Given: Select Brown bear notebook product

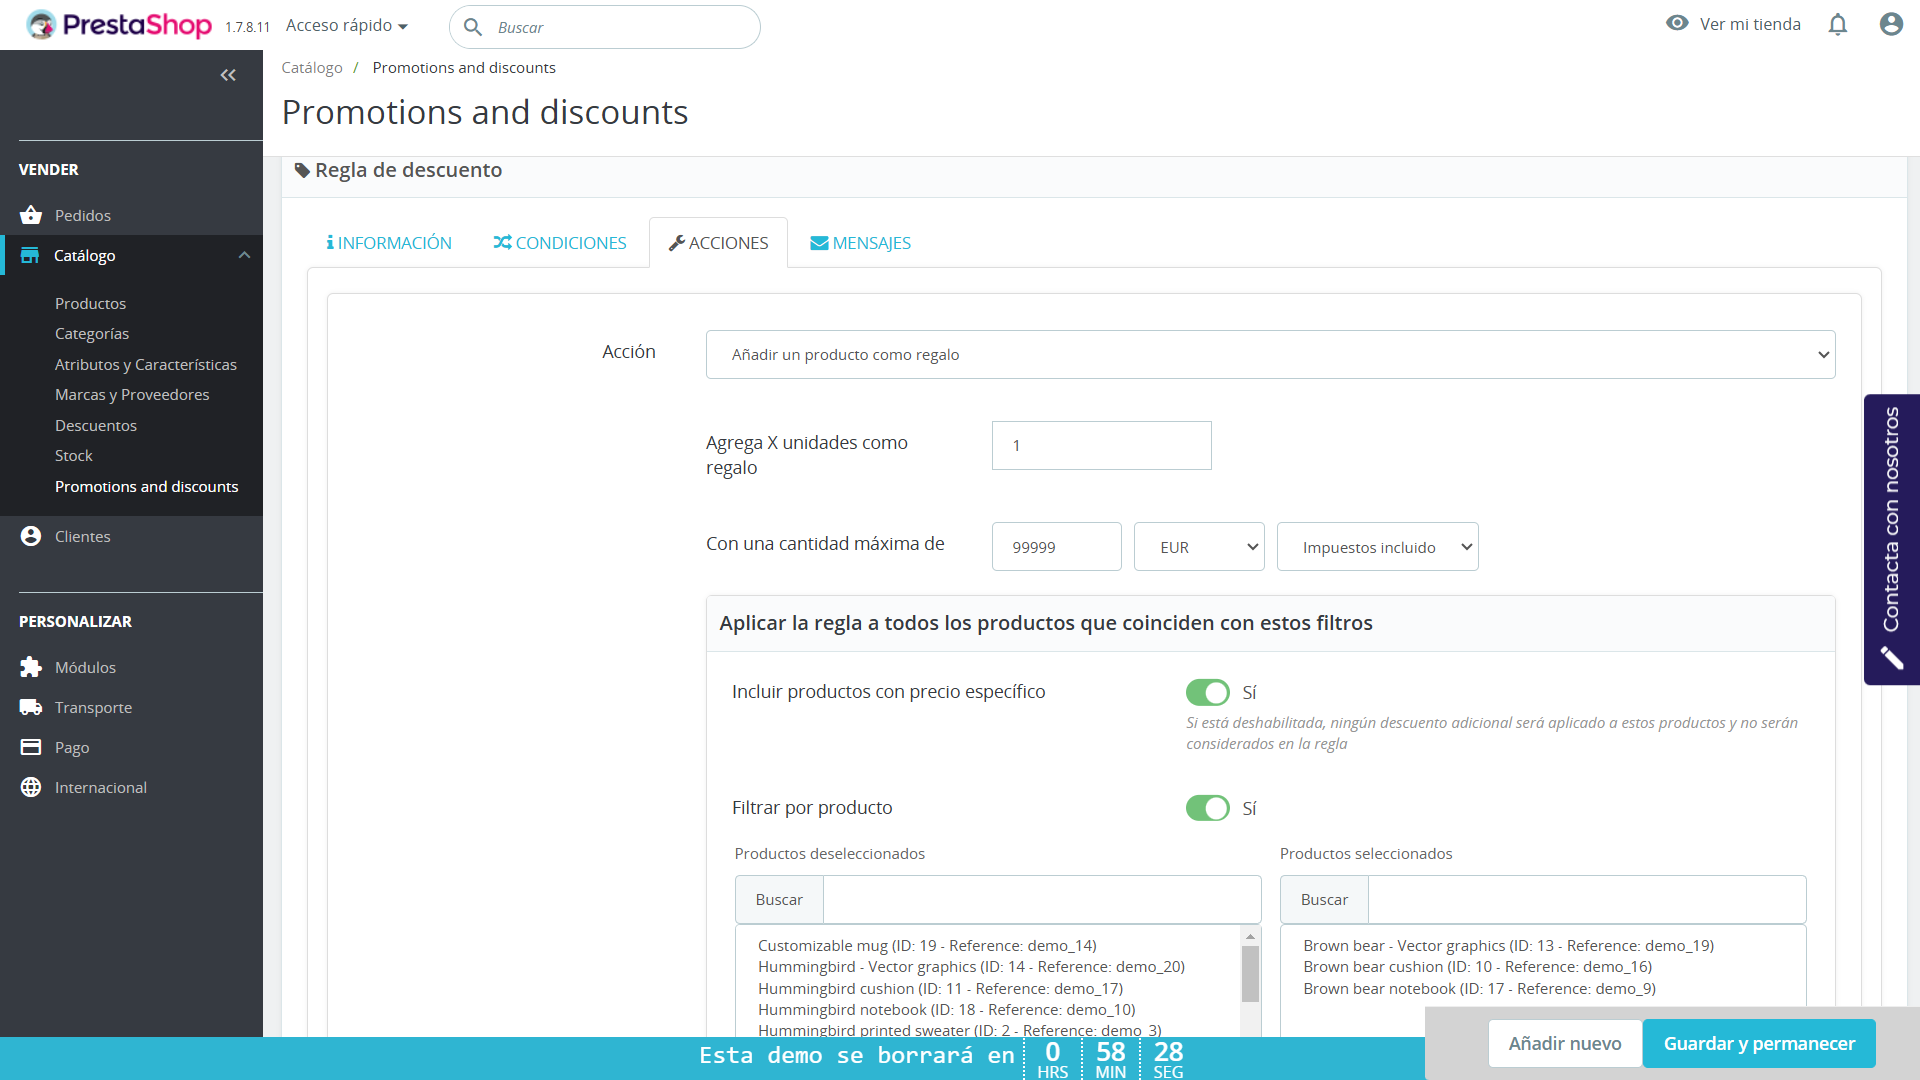Looking at the screenshot, I should [1479, 989].
